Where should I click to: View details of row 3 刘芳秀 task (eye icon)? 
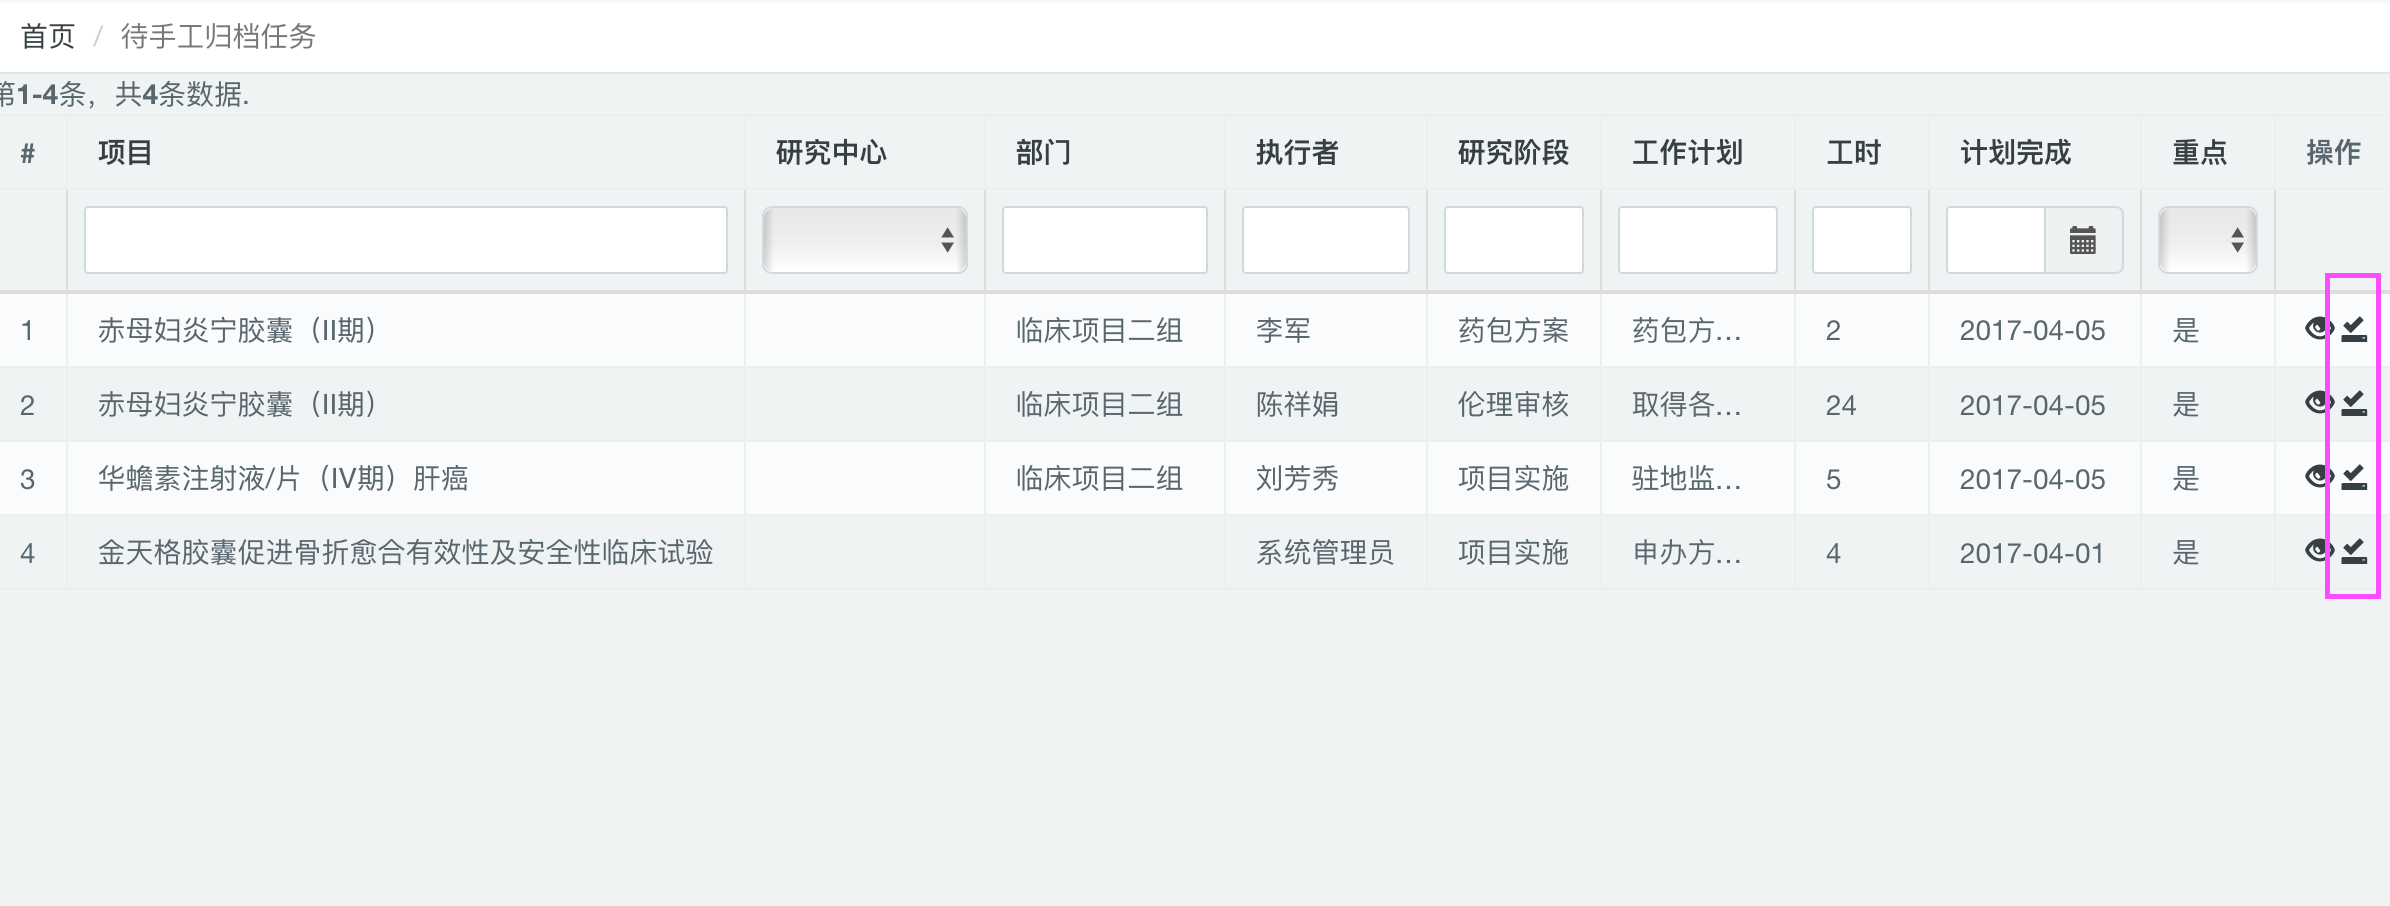pos(2318,476)
